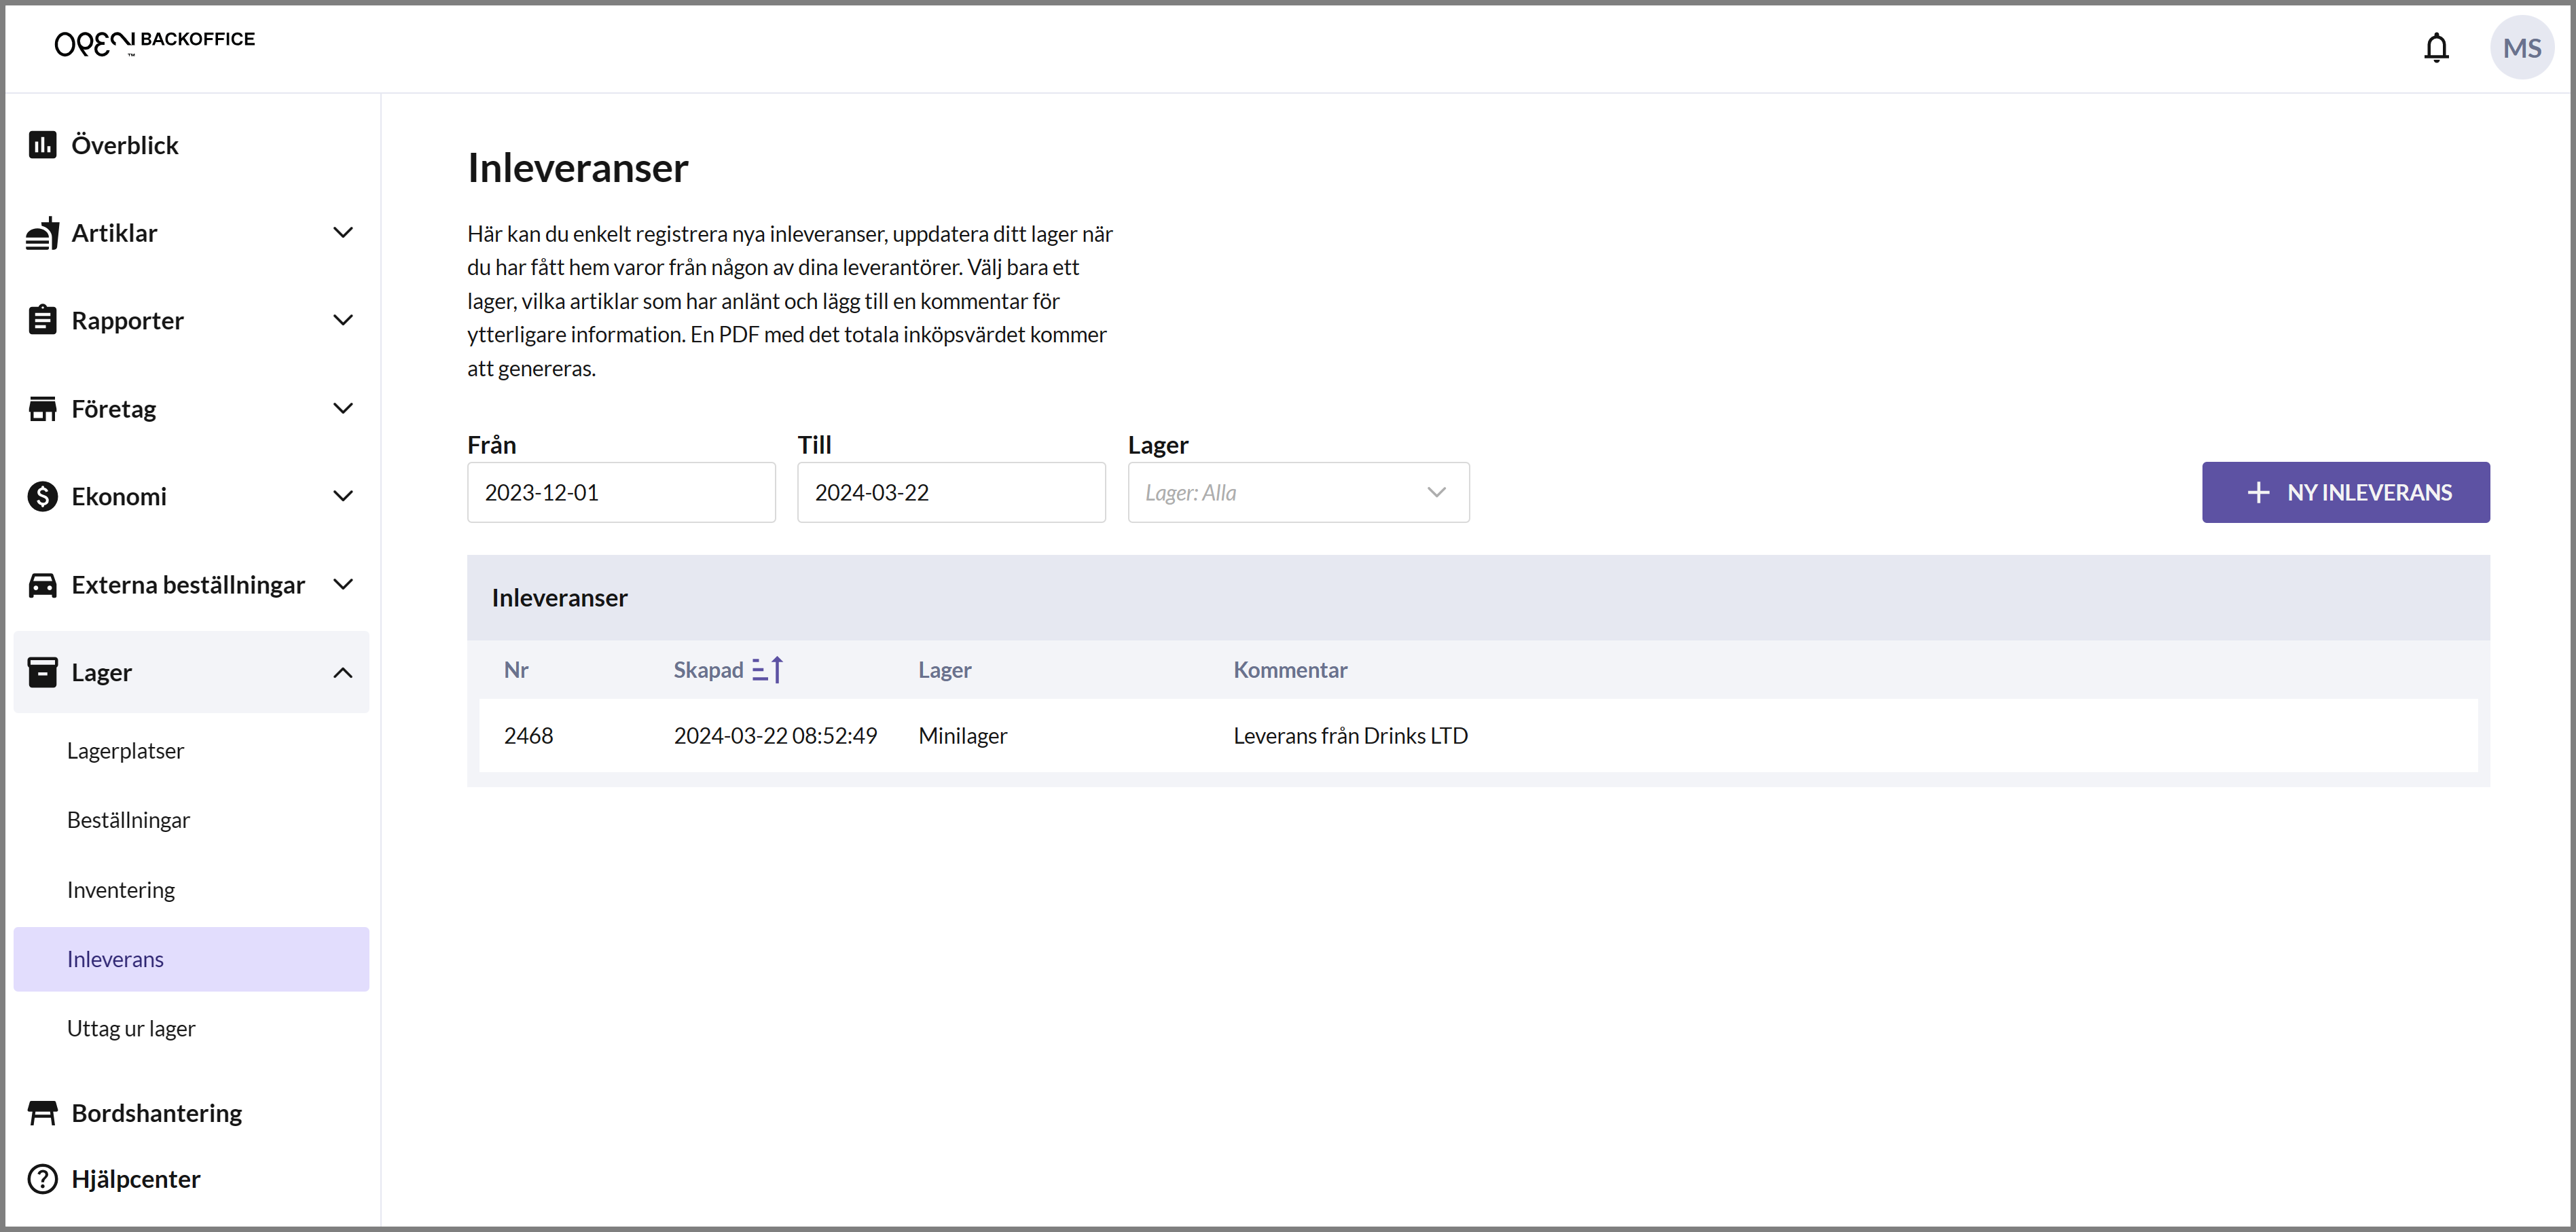Sort by the Nr column header
Image resolution: width=2576 pixels, height=1232 pixels.
516,670
